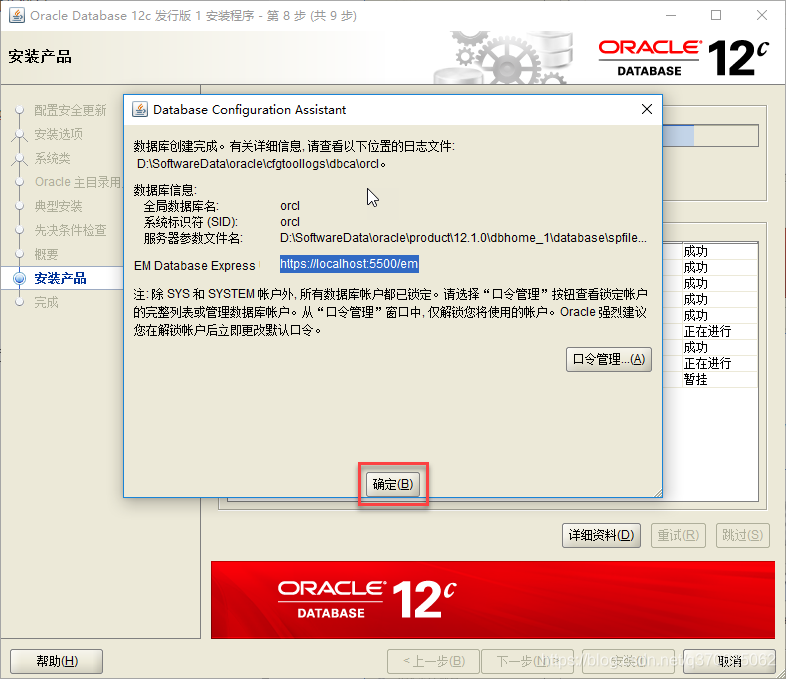Click 重试(R) retry button in installer

[678, 535]
